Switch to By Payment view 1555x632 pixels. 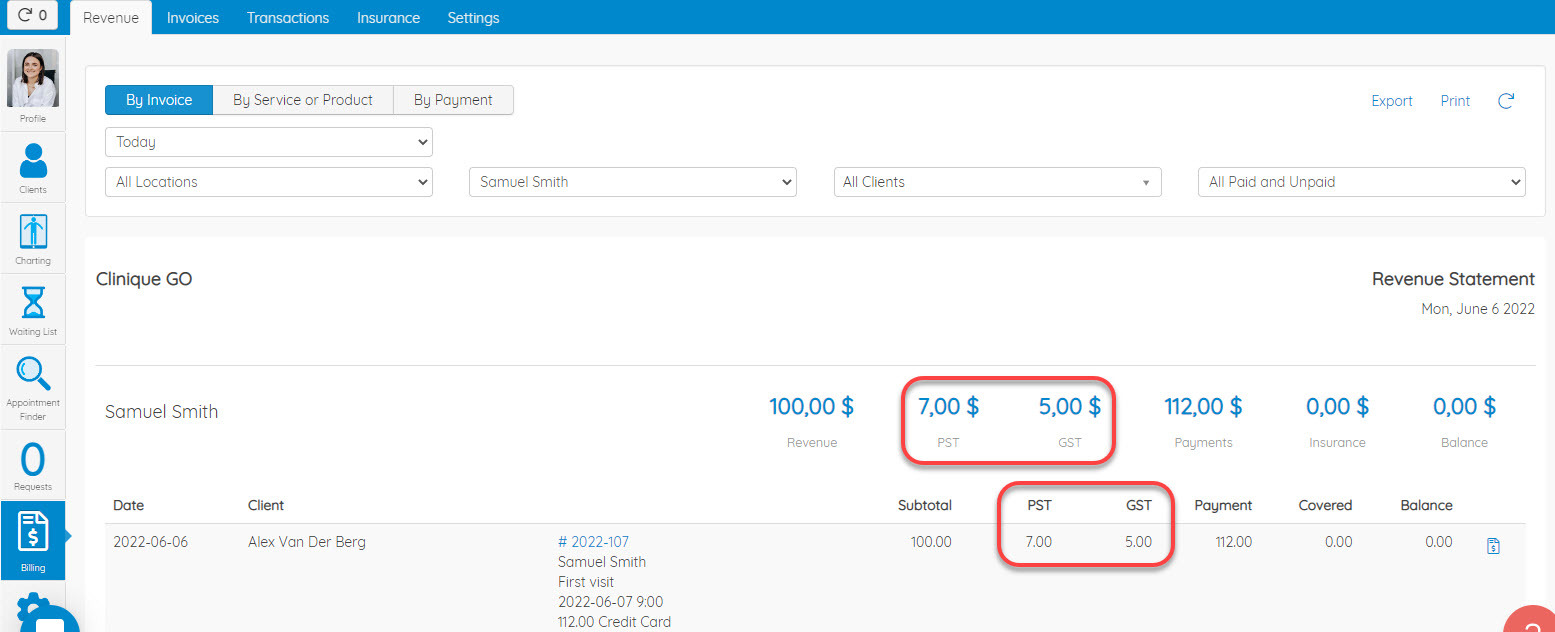(x=453, y=100)
